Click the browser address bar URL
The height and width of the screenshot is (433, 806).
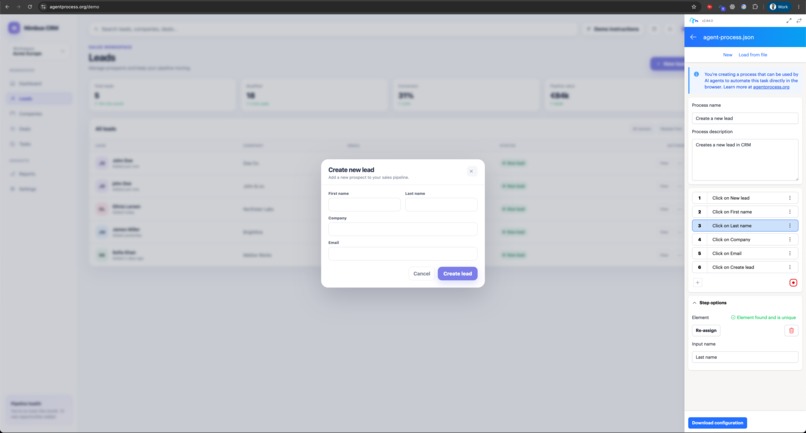click(75, 7)
